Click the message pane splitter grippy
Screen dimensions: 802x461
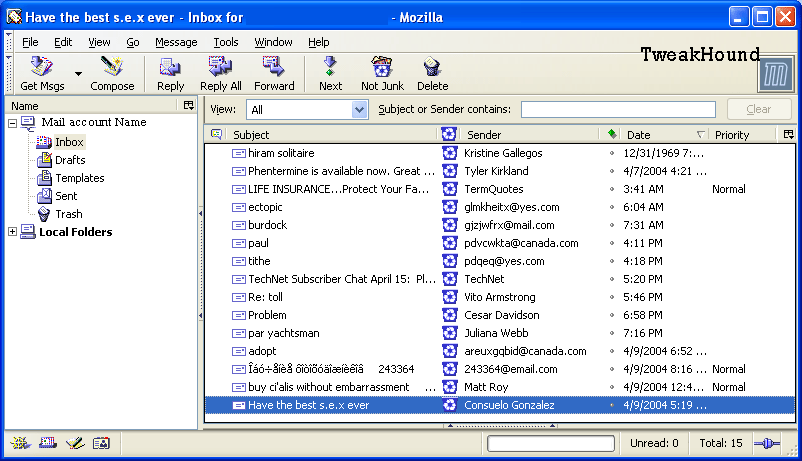tap(501, 425)
